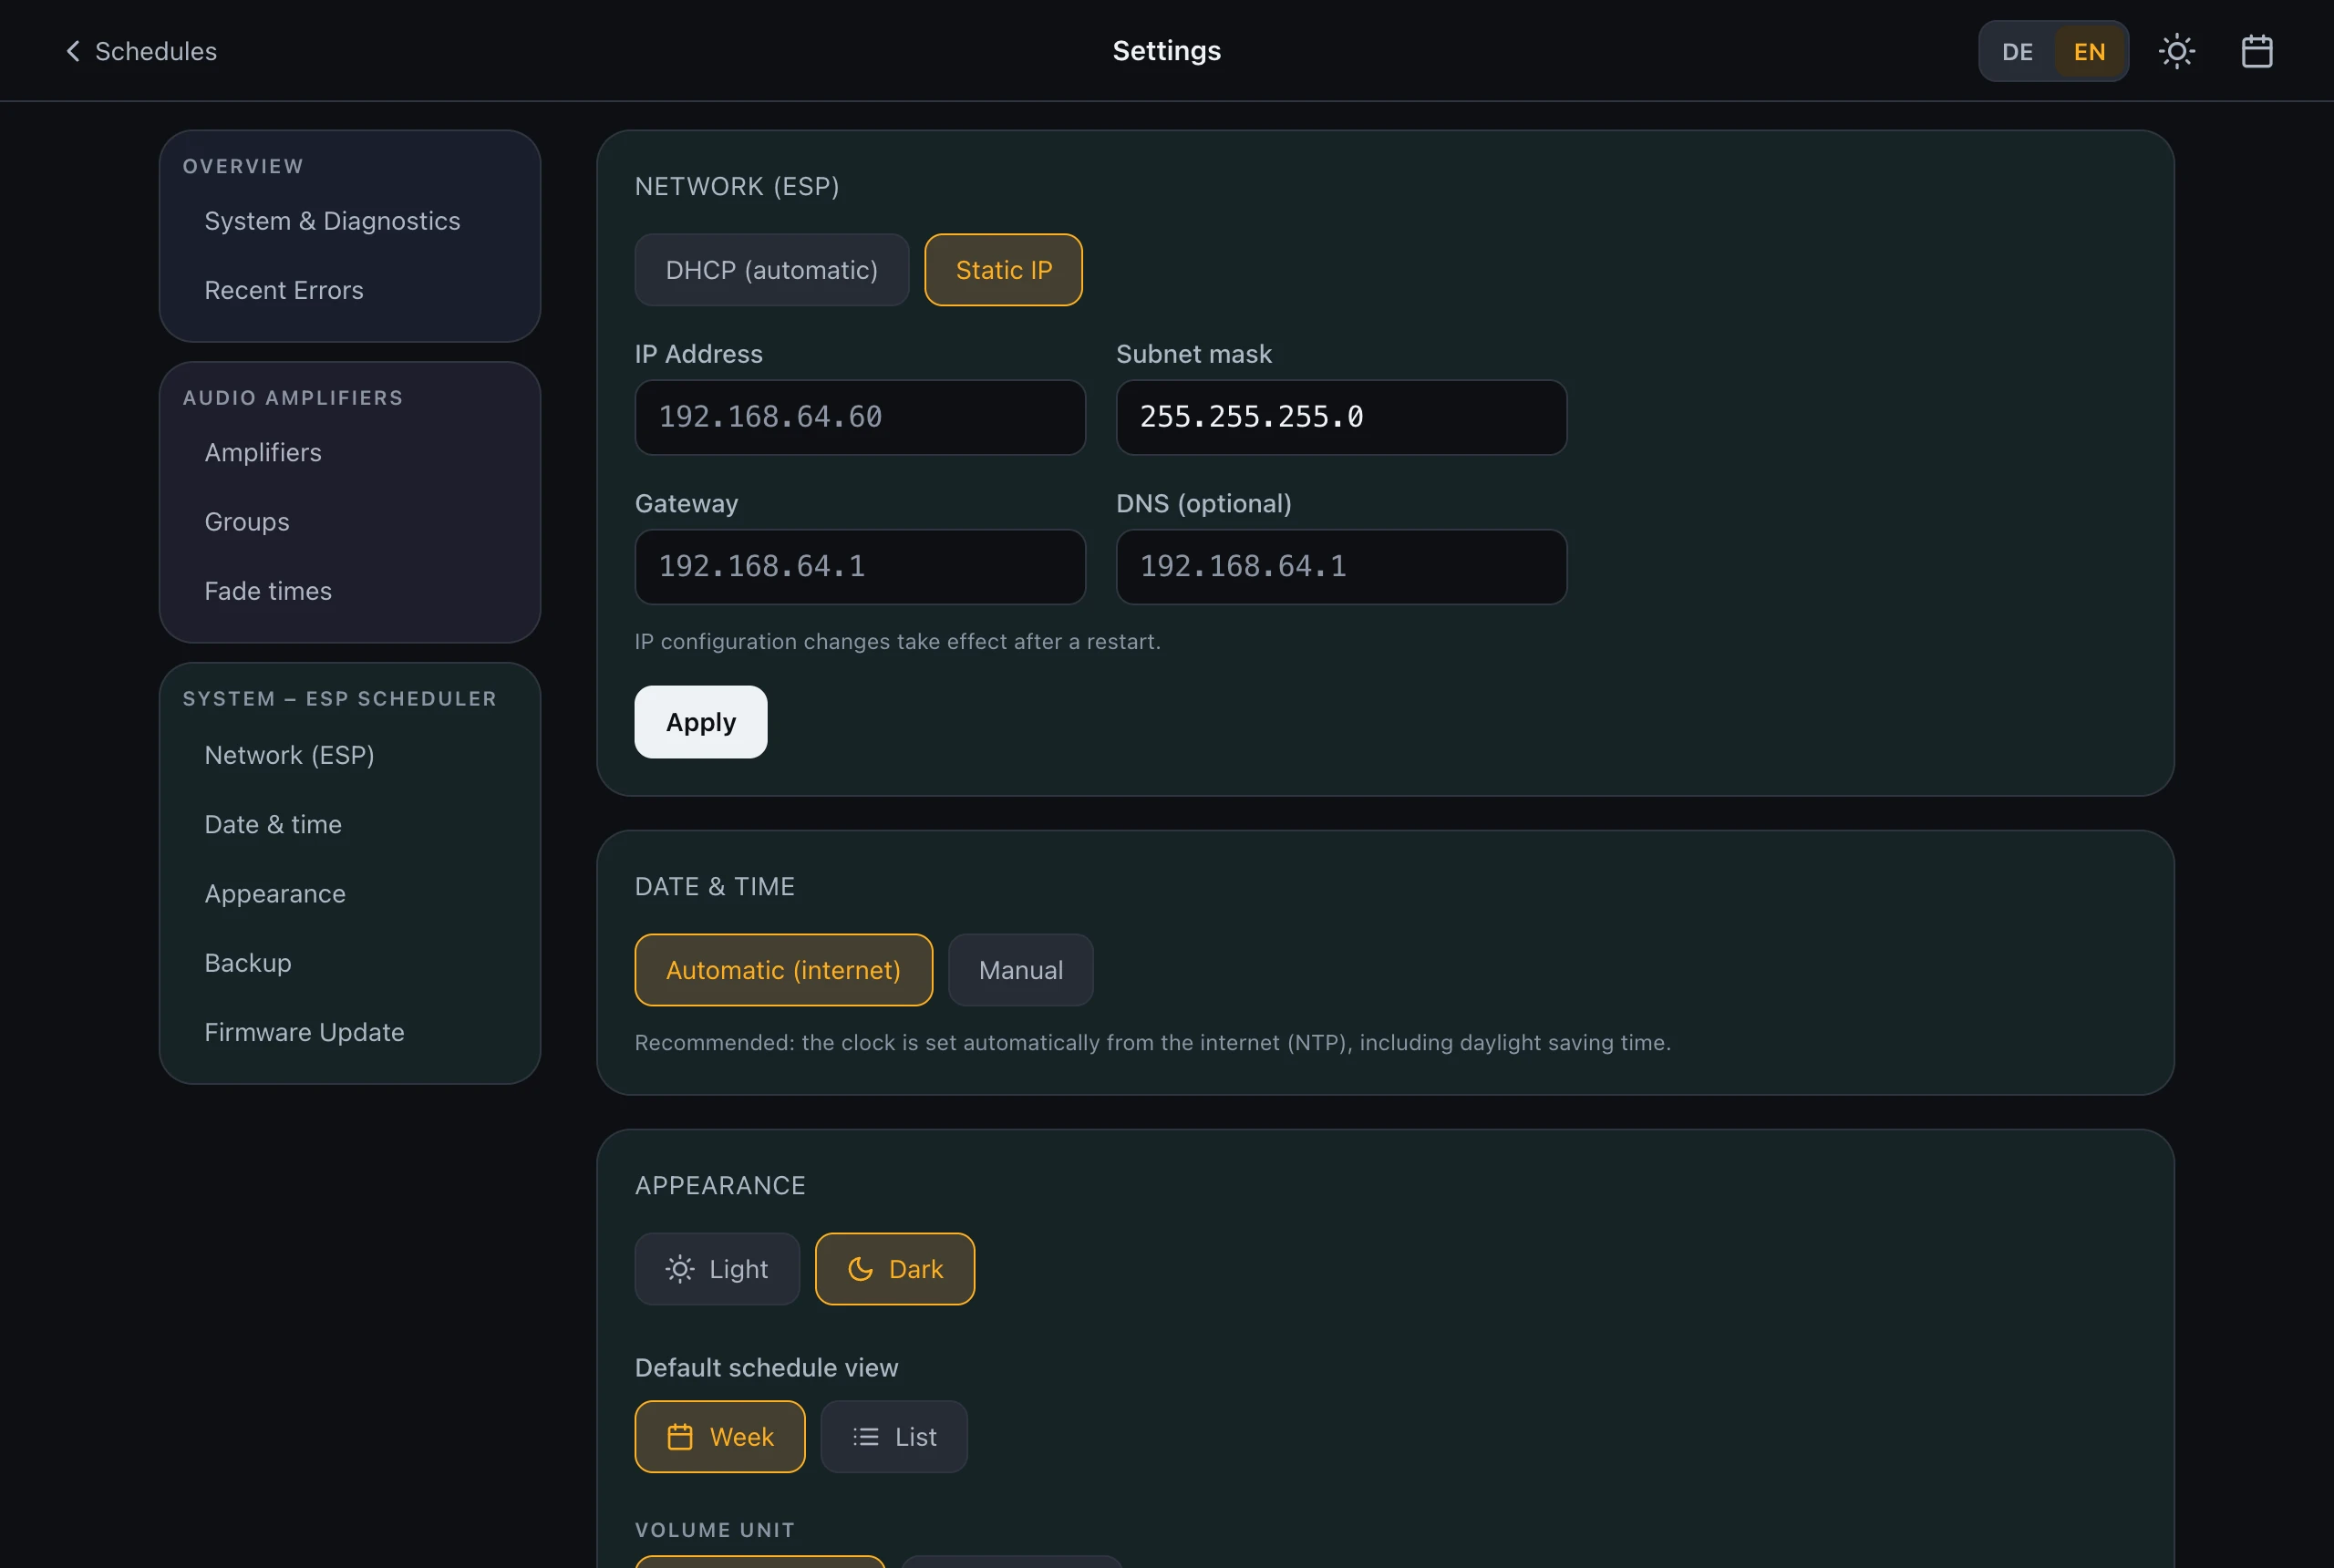Click the sun theme icon in header

pyautogui.click(x=2176, y=51)
